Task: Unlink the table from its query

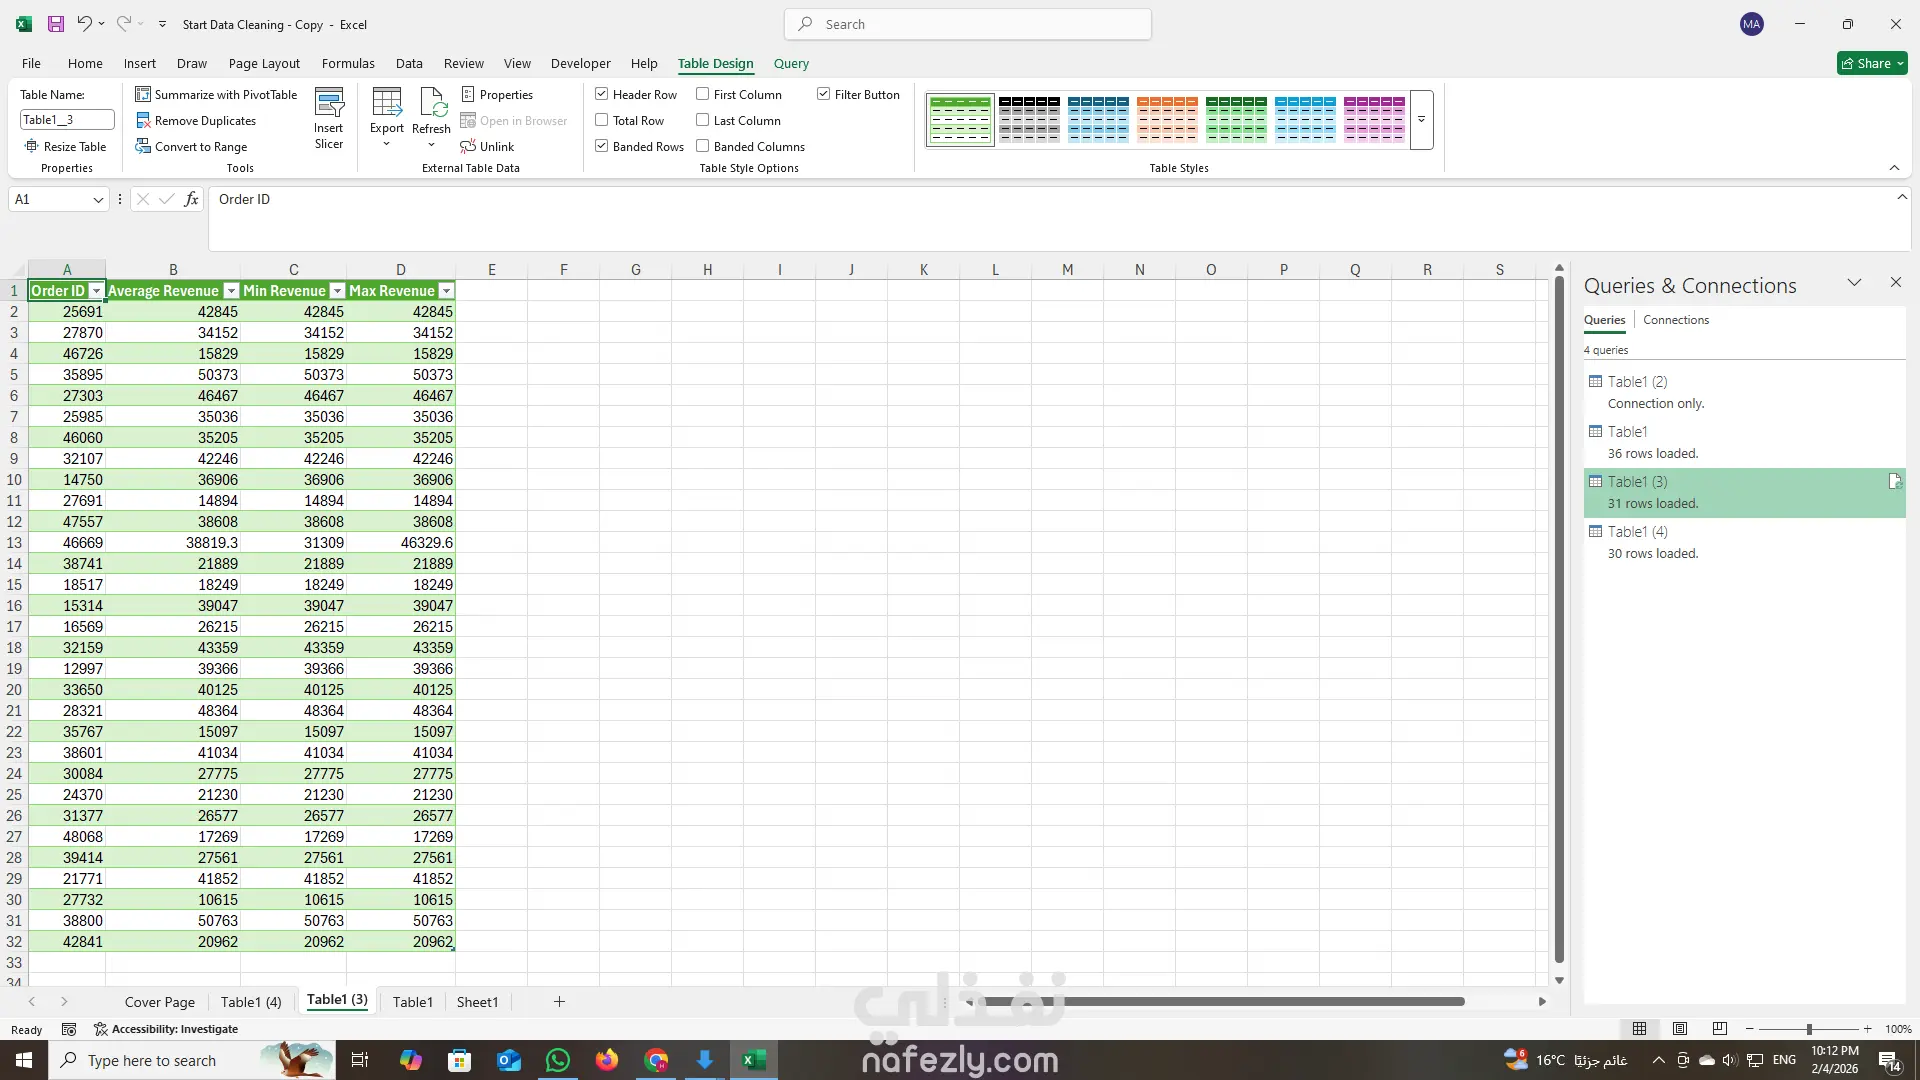Action: click(x=487, y=146)
